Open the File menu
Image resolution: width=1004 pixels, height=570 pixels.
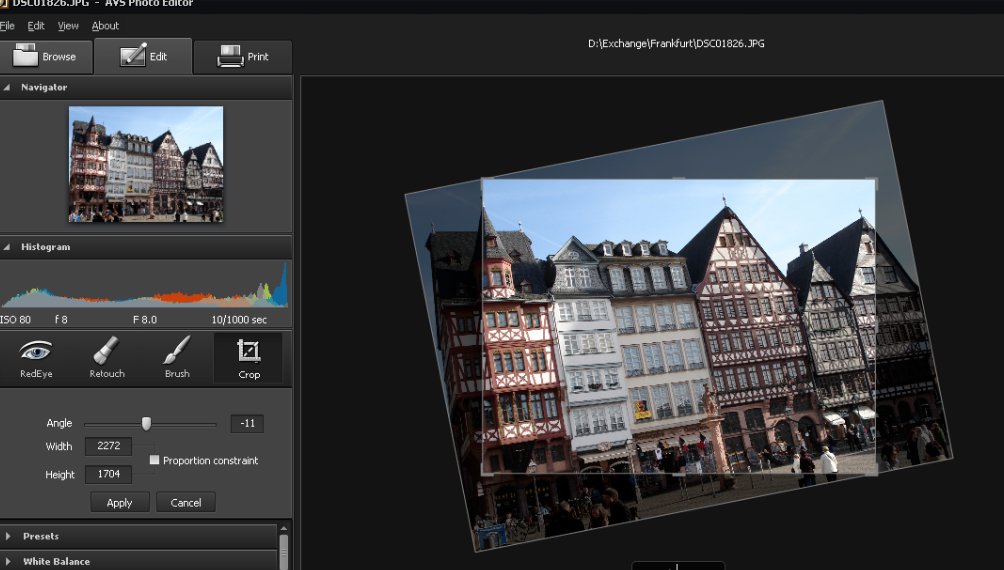coord(6,26)
